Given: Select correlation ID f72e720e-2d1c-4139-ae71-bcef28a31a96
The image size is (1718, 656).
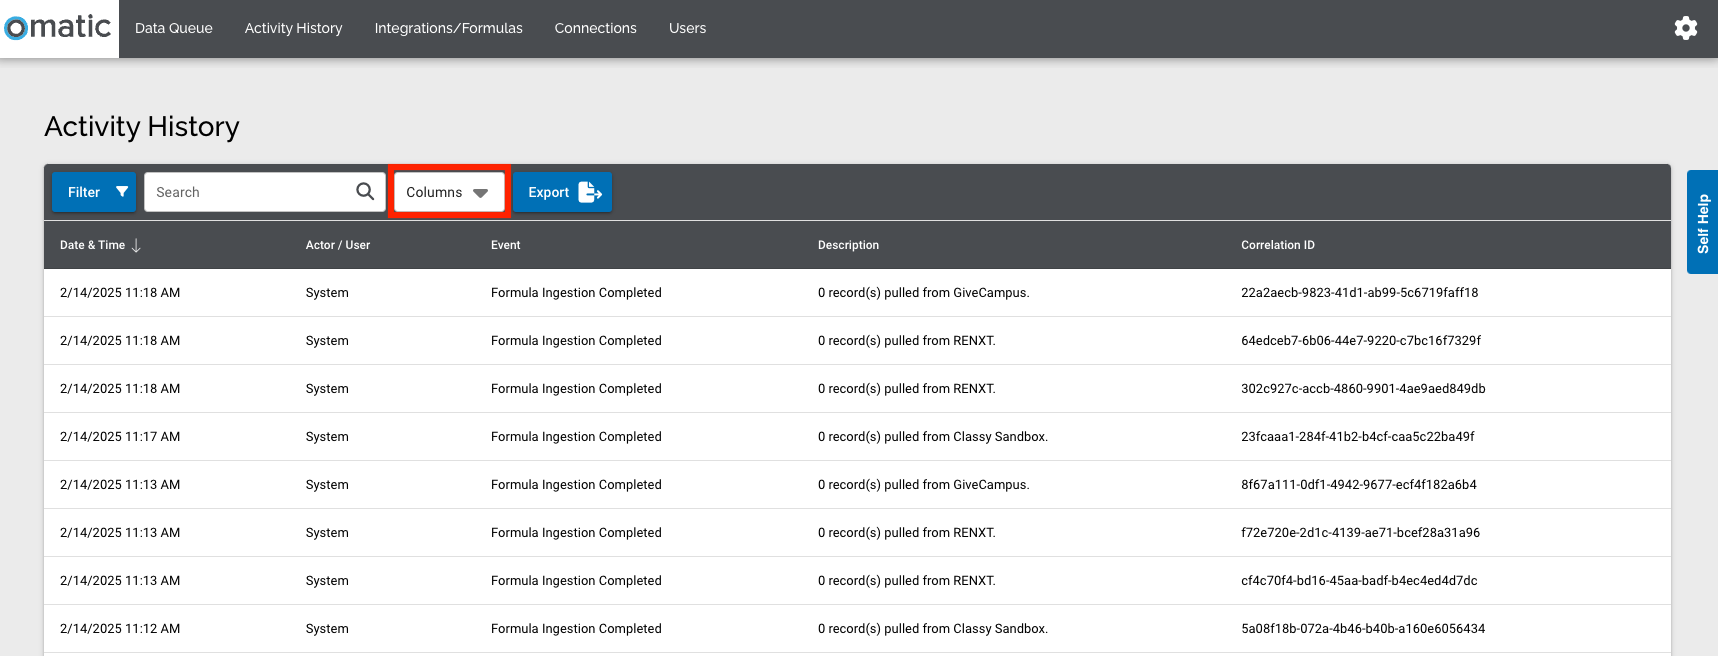Looking at the screenshot, I should 1361,533.
